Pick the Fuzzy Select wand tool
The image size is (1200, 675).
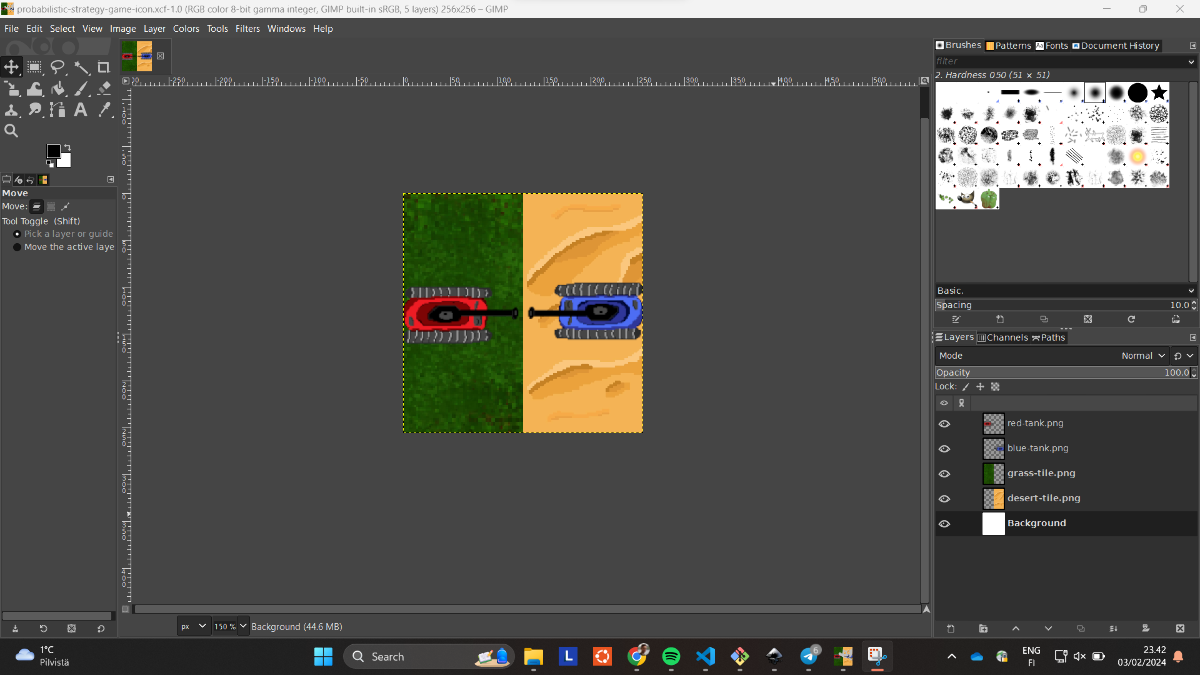point(81,67)
